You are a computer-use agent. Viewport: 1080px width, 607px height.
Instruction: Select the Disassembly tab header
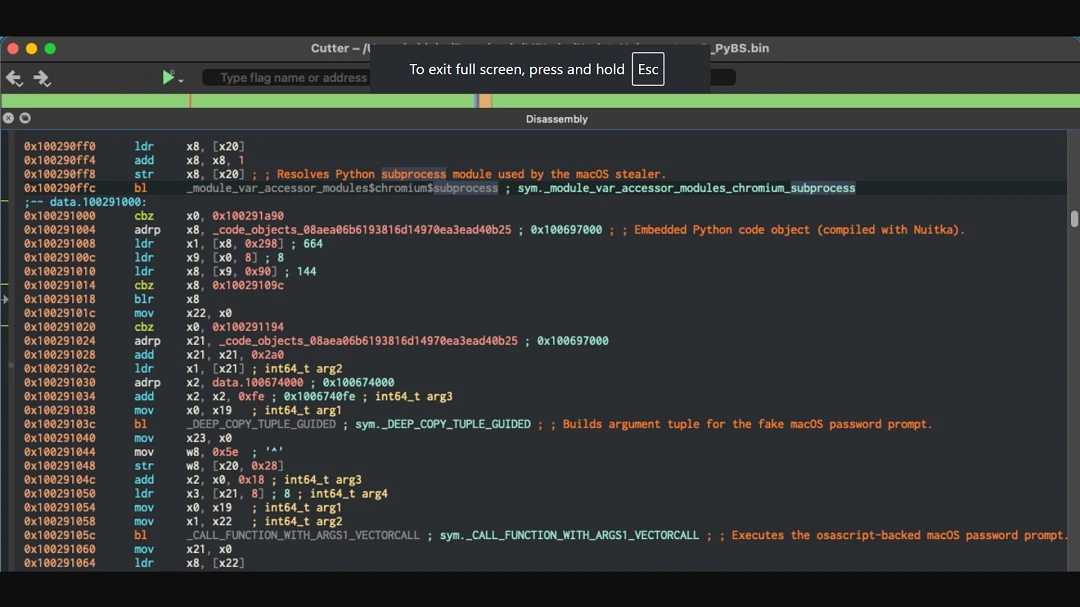[557, 118]
